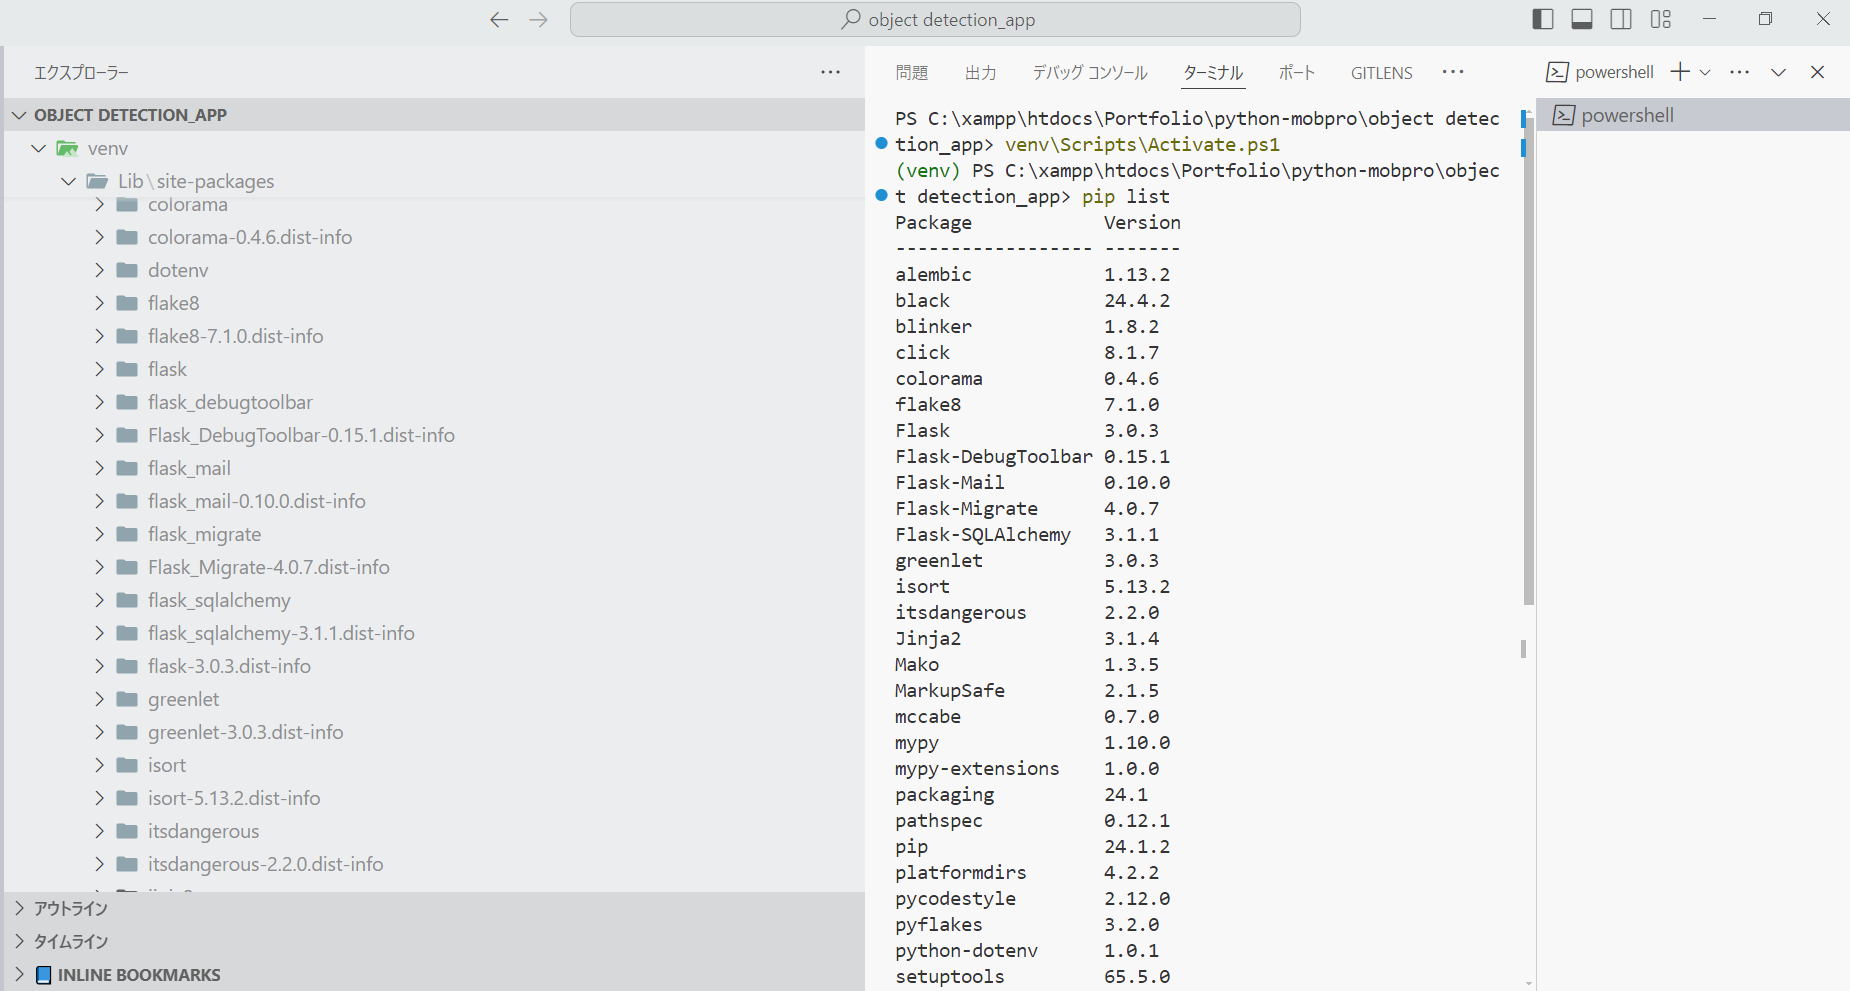
Task: Click the terminal vertical scrollbar thumb
Action: coord(1528,360)
